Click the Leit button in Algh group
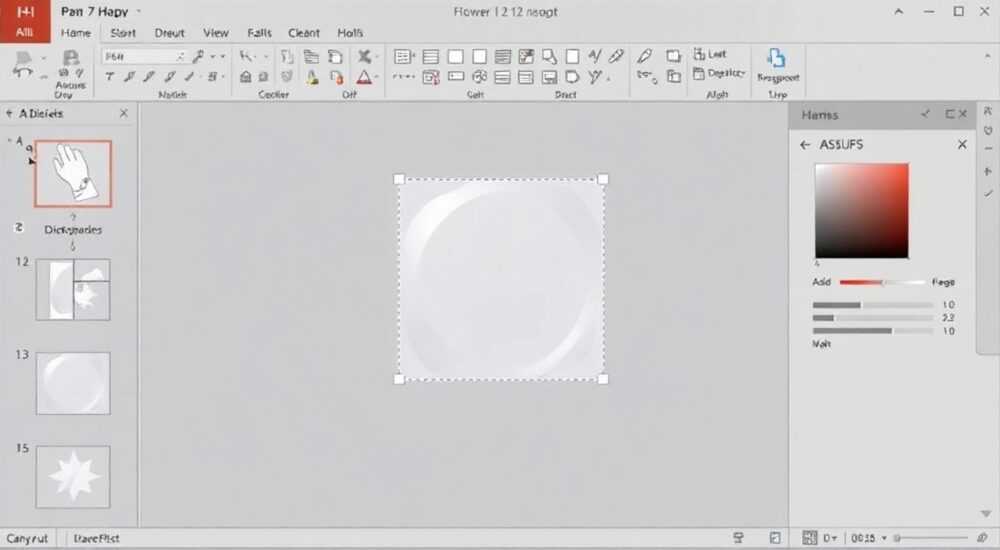Screen dimensions: 1000x550 coord(710,54)
